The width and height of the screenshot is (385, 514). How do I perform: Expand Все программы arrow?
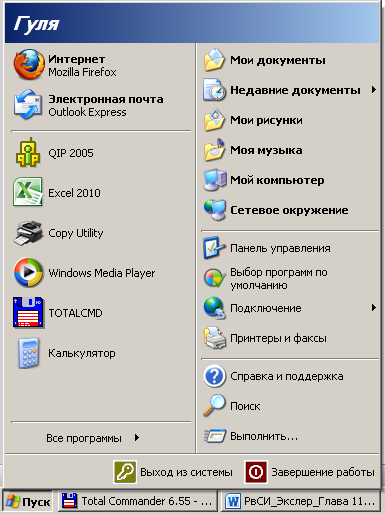pyautogui.click(x=137, y=438)
